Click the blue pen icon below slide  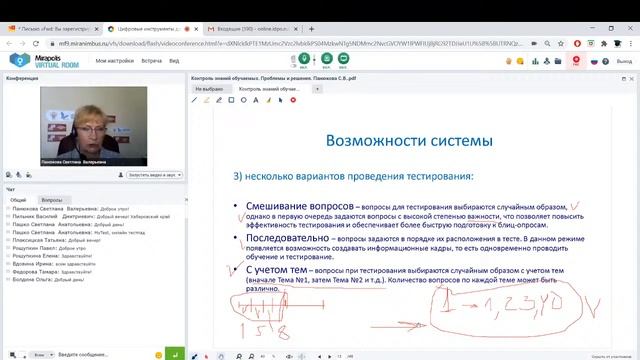(194, 357)
